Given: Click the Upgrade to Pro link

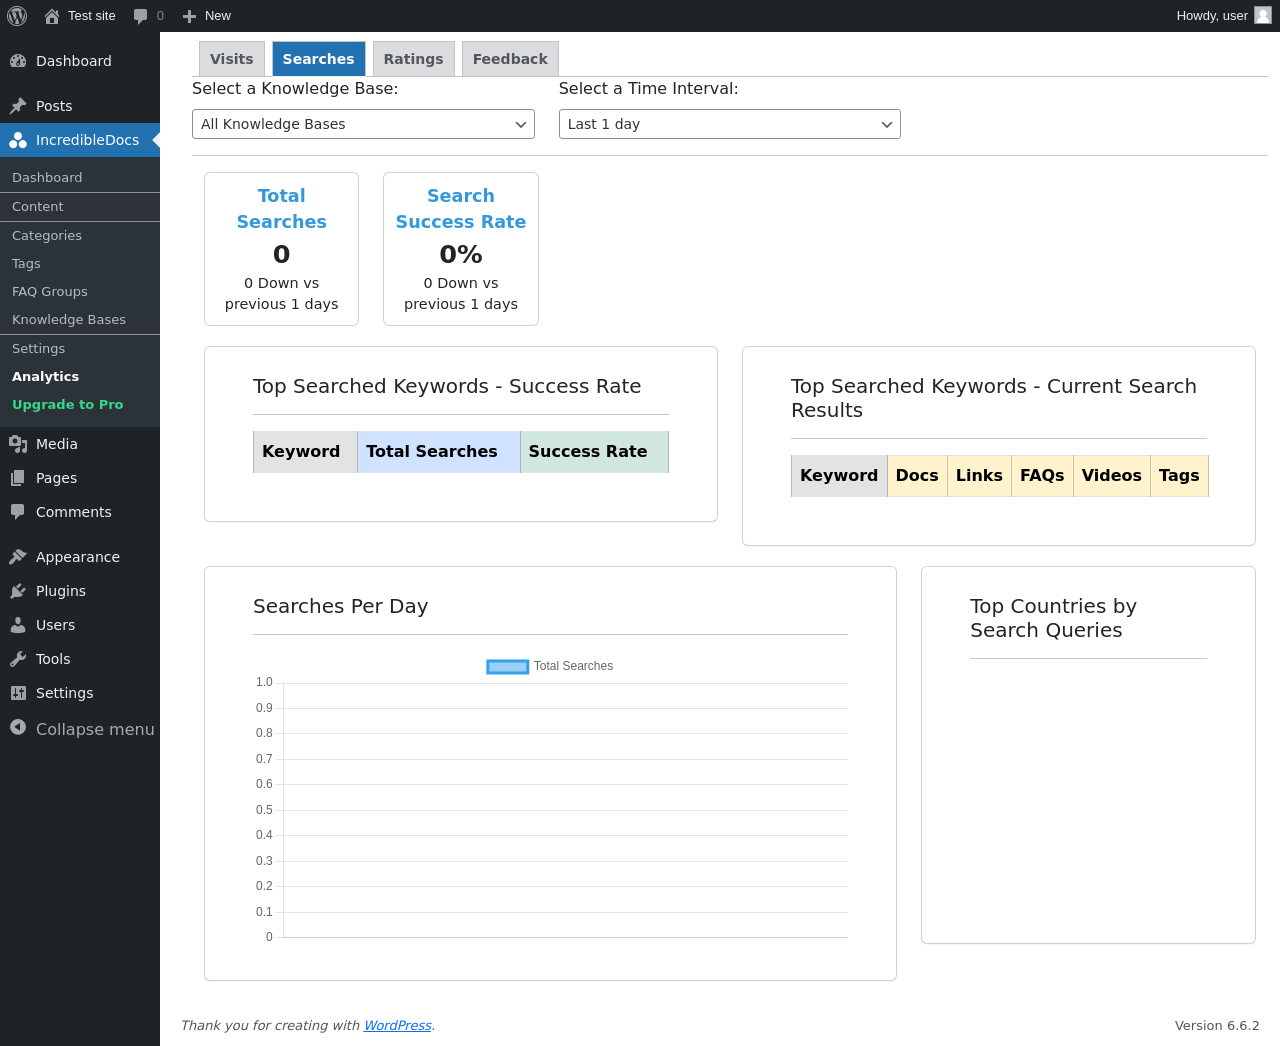Looking at the screenshot, I should 68,405.
